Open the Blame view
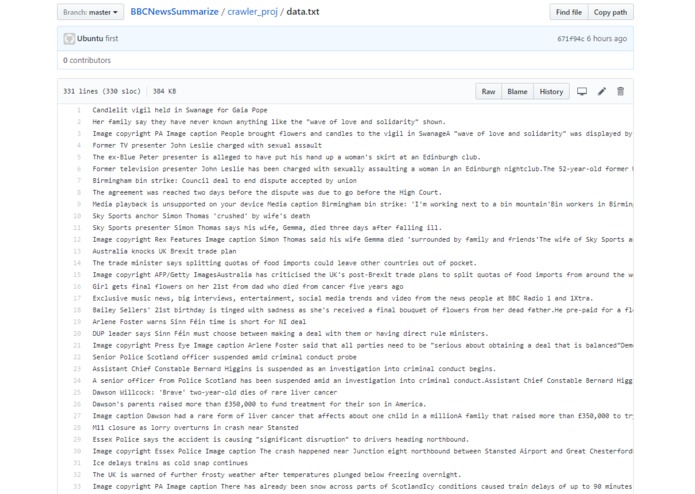The image size is (695, 494). click(517, 91)
